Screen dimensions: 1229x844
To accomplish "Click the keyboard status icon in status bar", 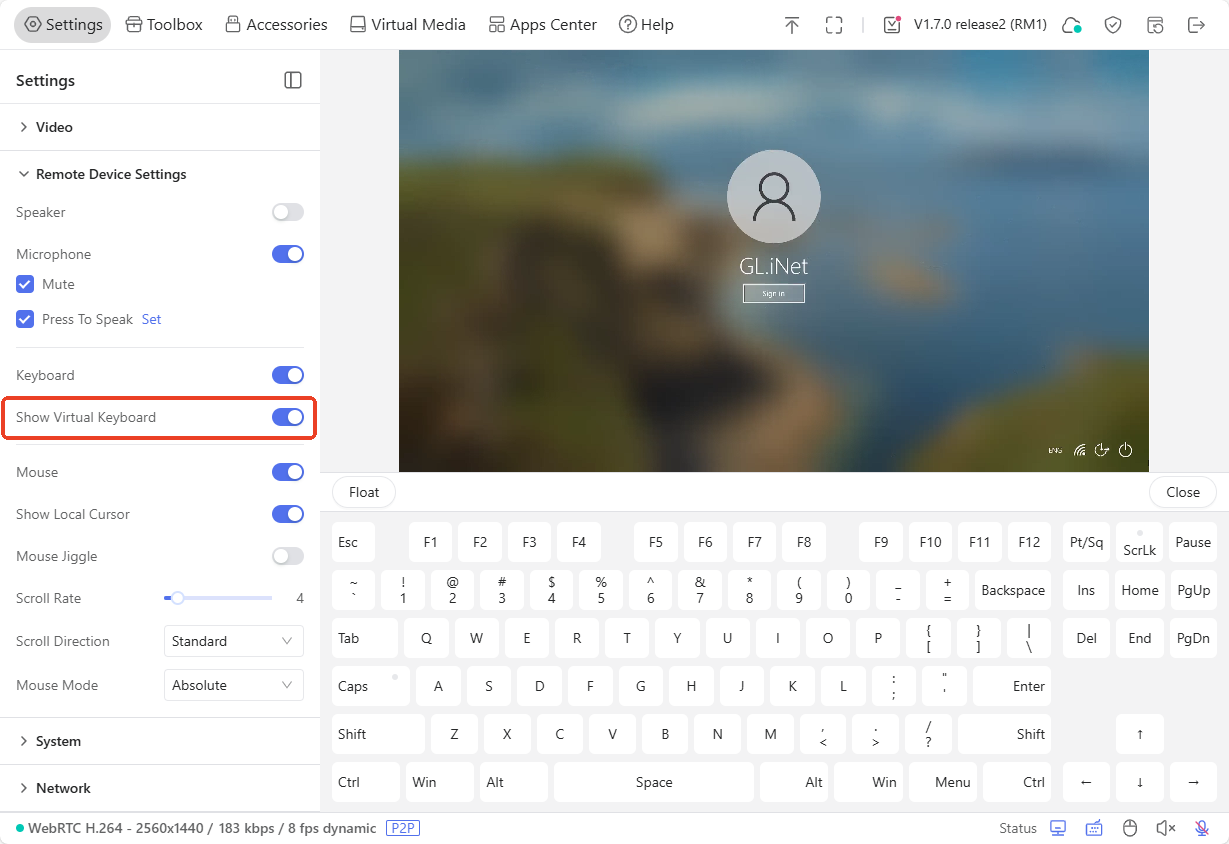I will pos(1094,828).
